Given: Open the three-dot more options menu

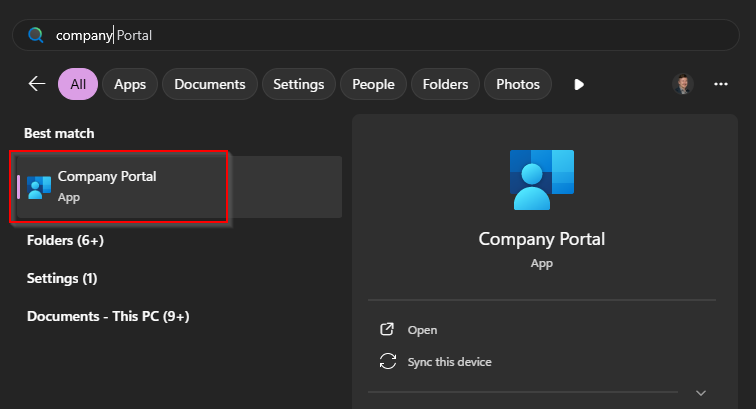Looking at the screenshot, I should [x=721, y=84].
